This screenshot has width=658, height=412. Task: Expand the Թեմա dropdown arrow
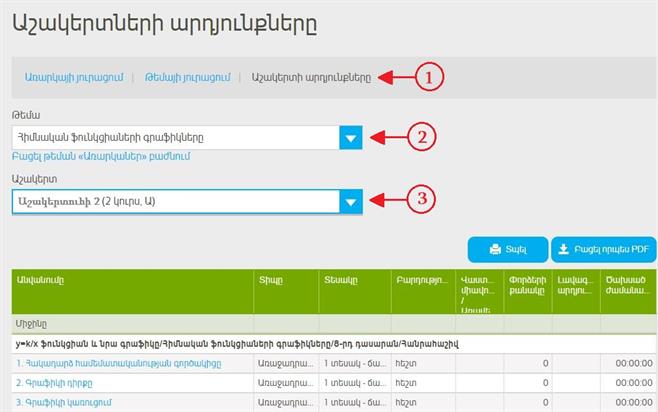click(x=350, y=138)
